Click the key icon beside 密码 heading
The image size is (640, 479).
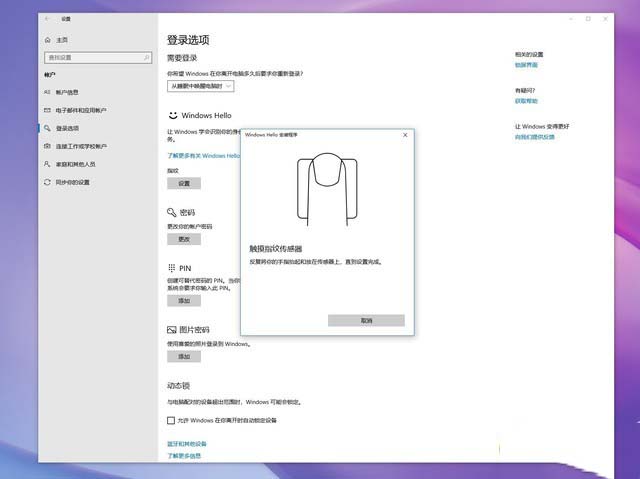coord(171,212)
